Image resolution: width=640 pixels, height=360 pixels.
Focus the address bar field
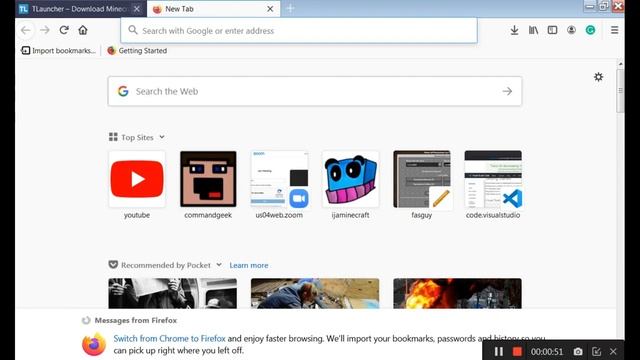299,30
